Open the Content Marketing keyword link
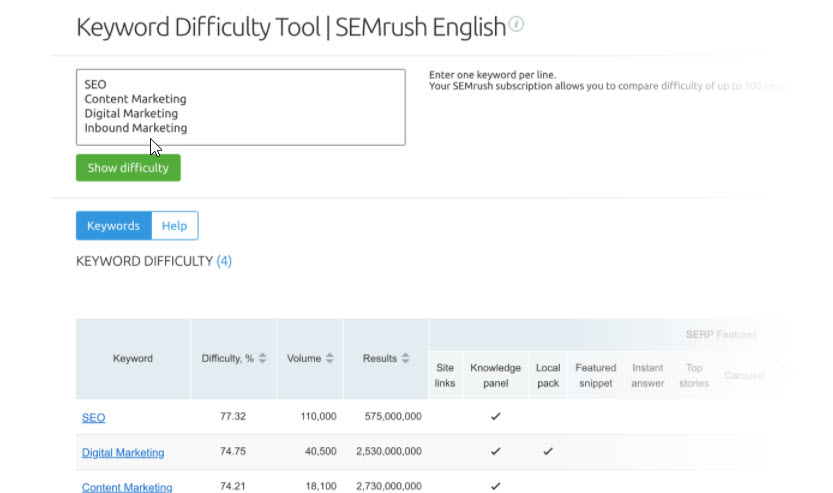The width and height of the screenshot is (833, 493). click(127, 487)
